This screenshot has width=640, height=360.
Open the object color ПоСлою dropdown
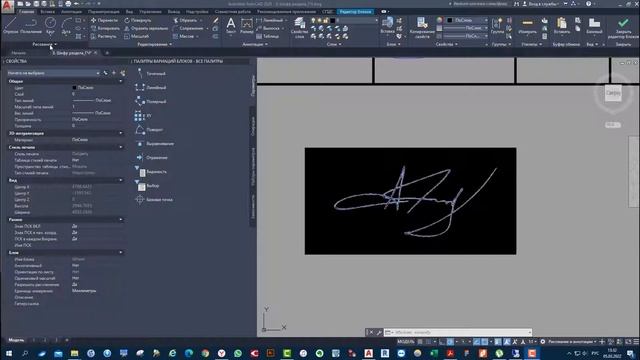pyautogui.click(x=467, y=20)
